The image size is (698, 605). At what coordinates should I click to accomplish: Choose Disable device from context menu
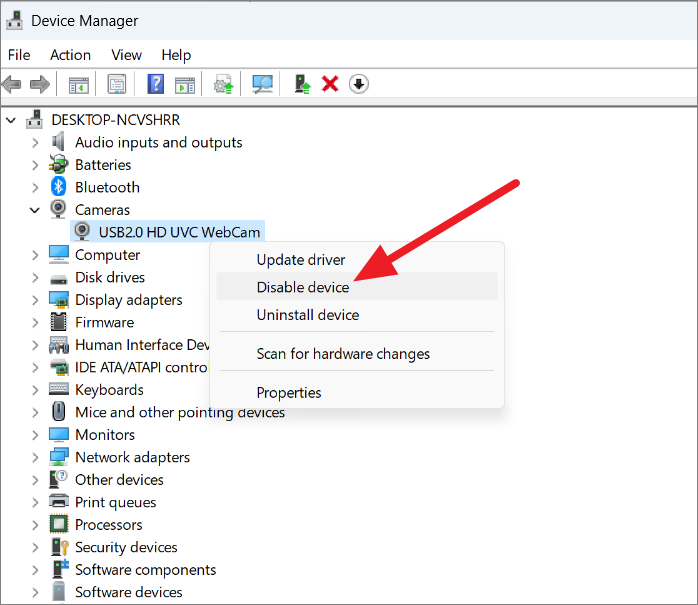(357, 286)
